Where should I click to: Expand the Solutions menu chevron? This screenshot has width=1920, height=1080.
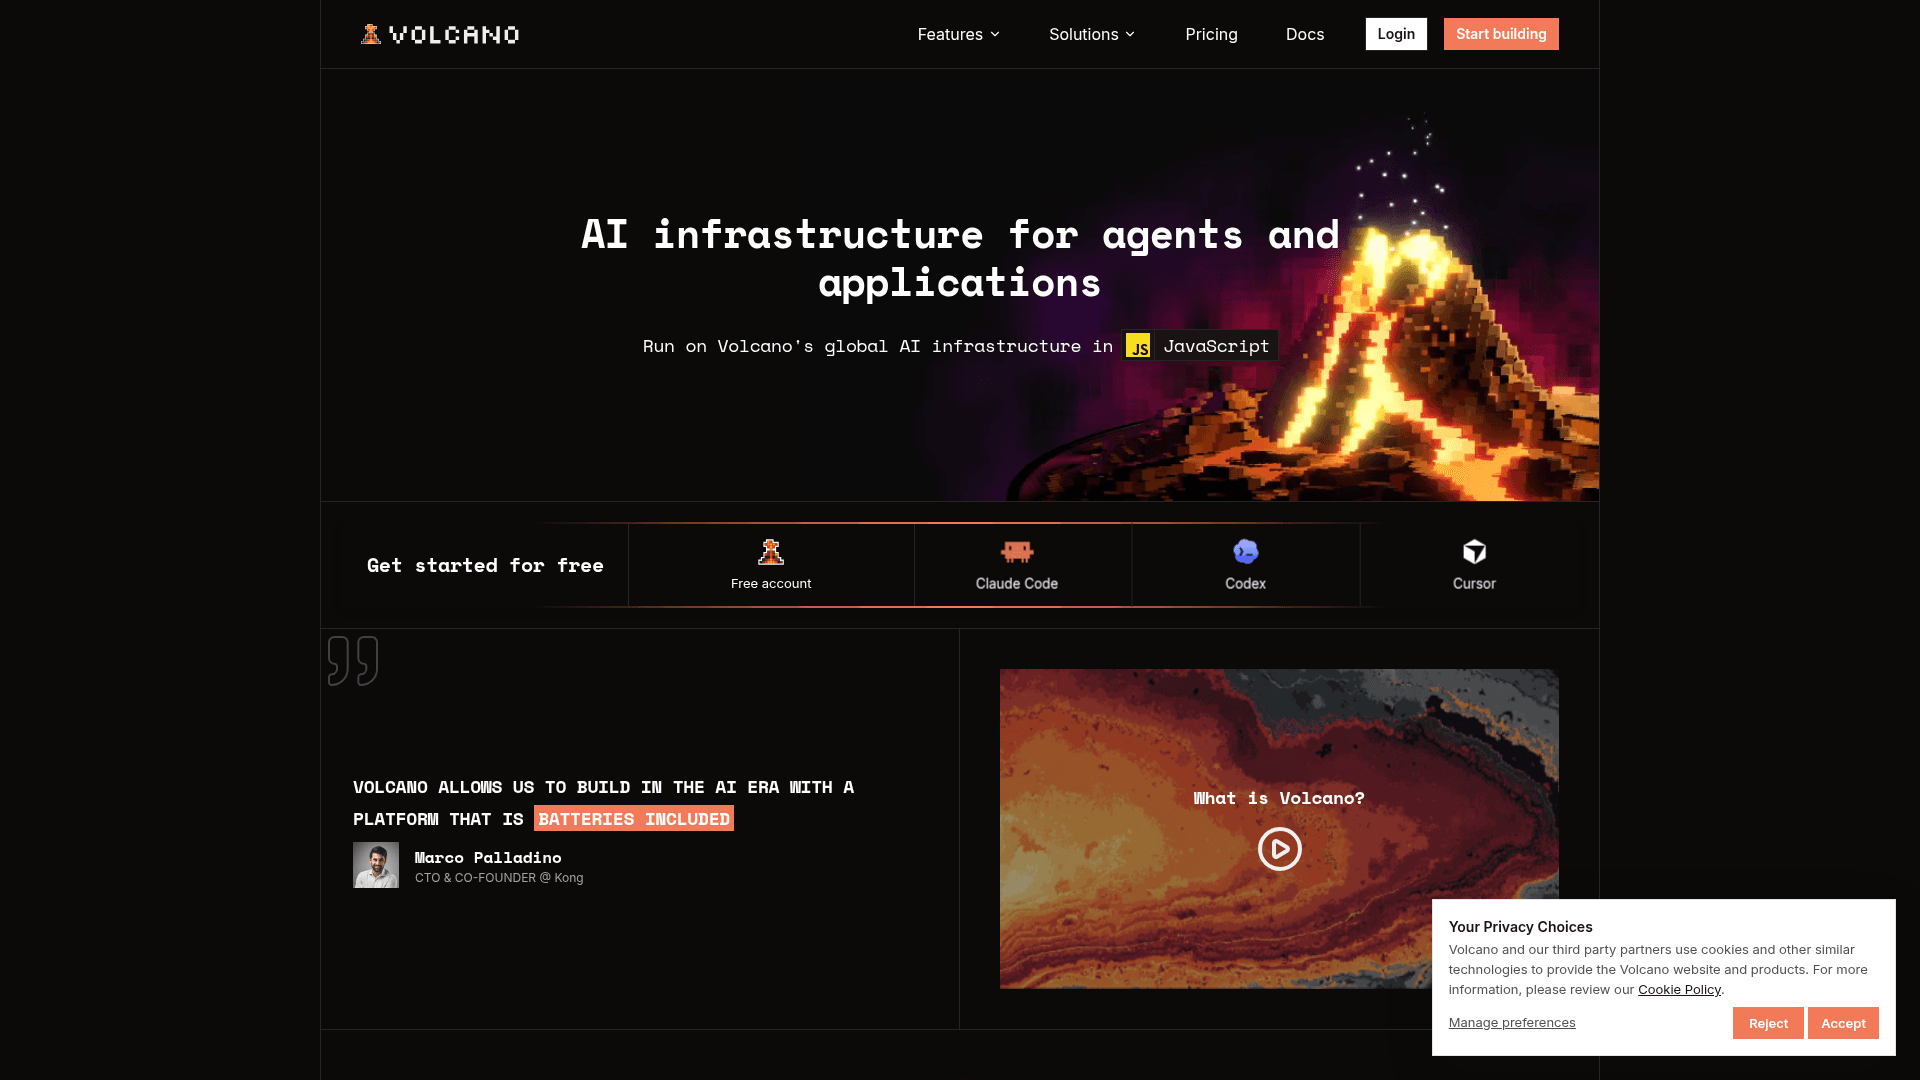[x=1130, y=34]
